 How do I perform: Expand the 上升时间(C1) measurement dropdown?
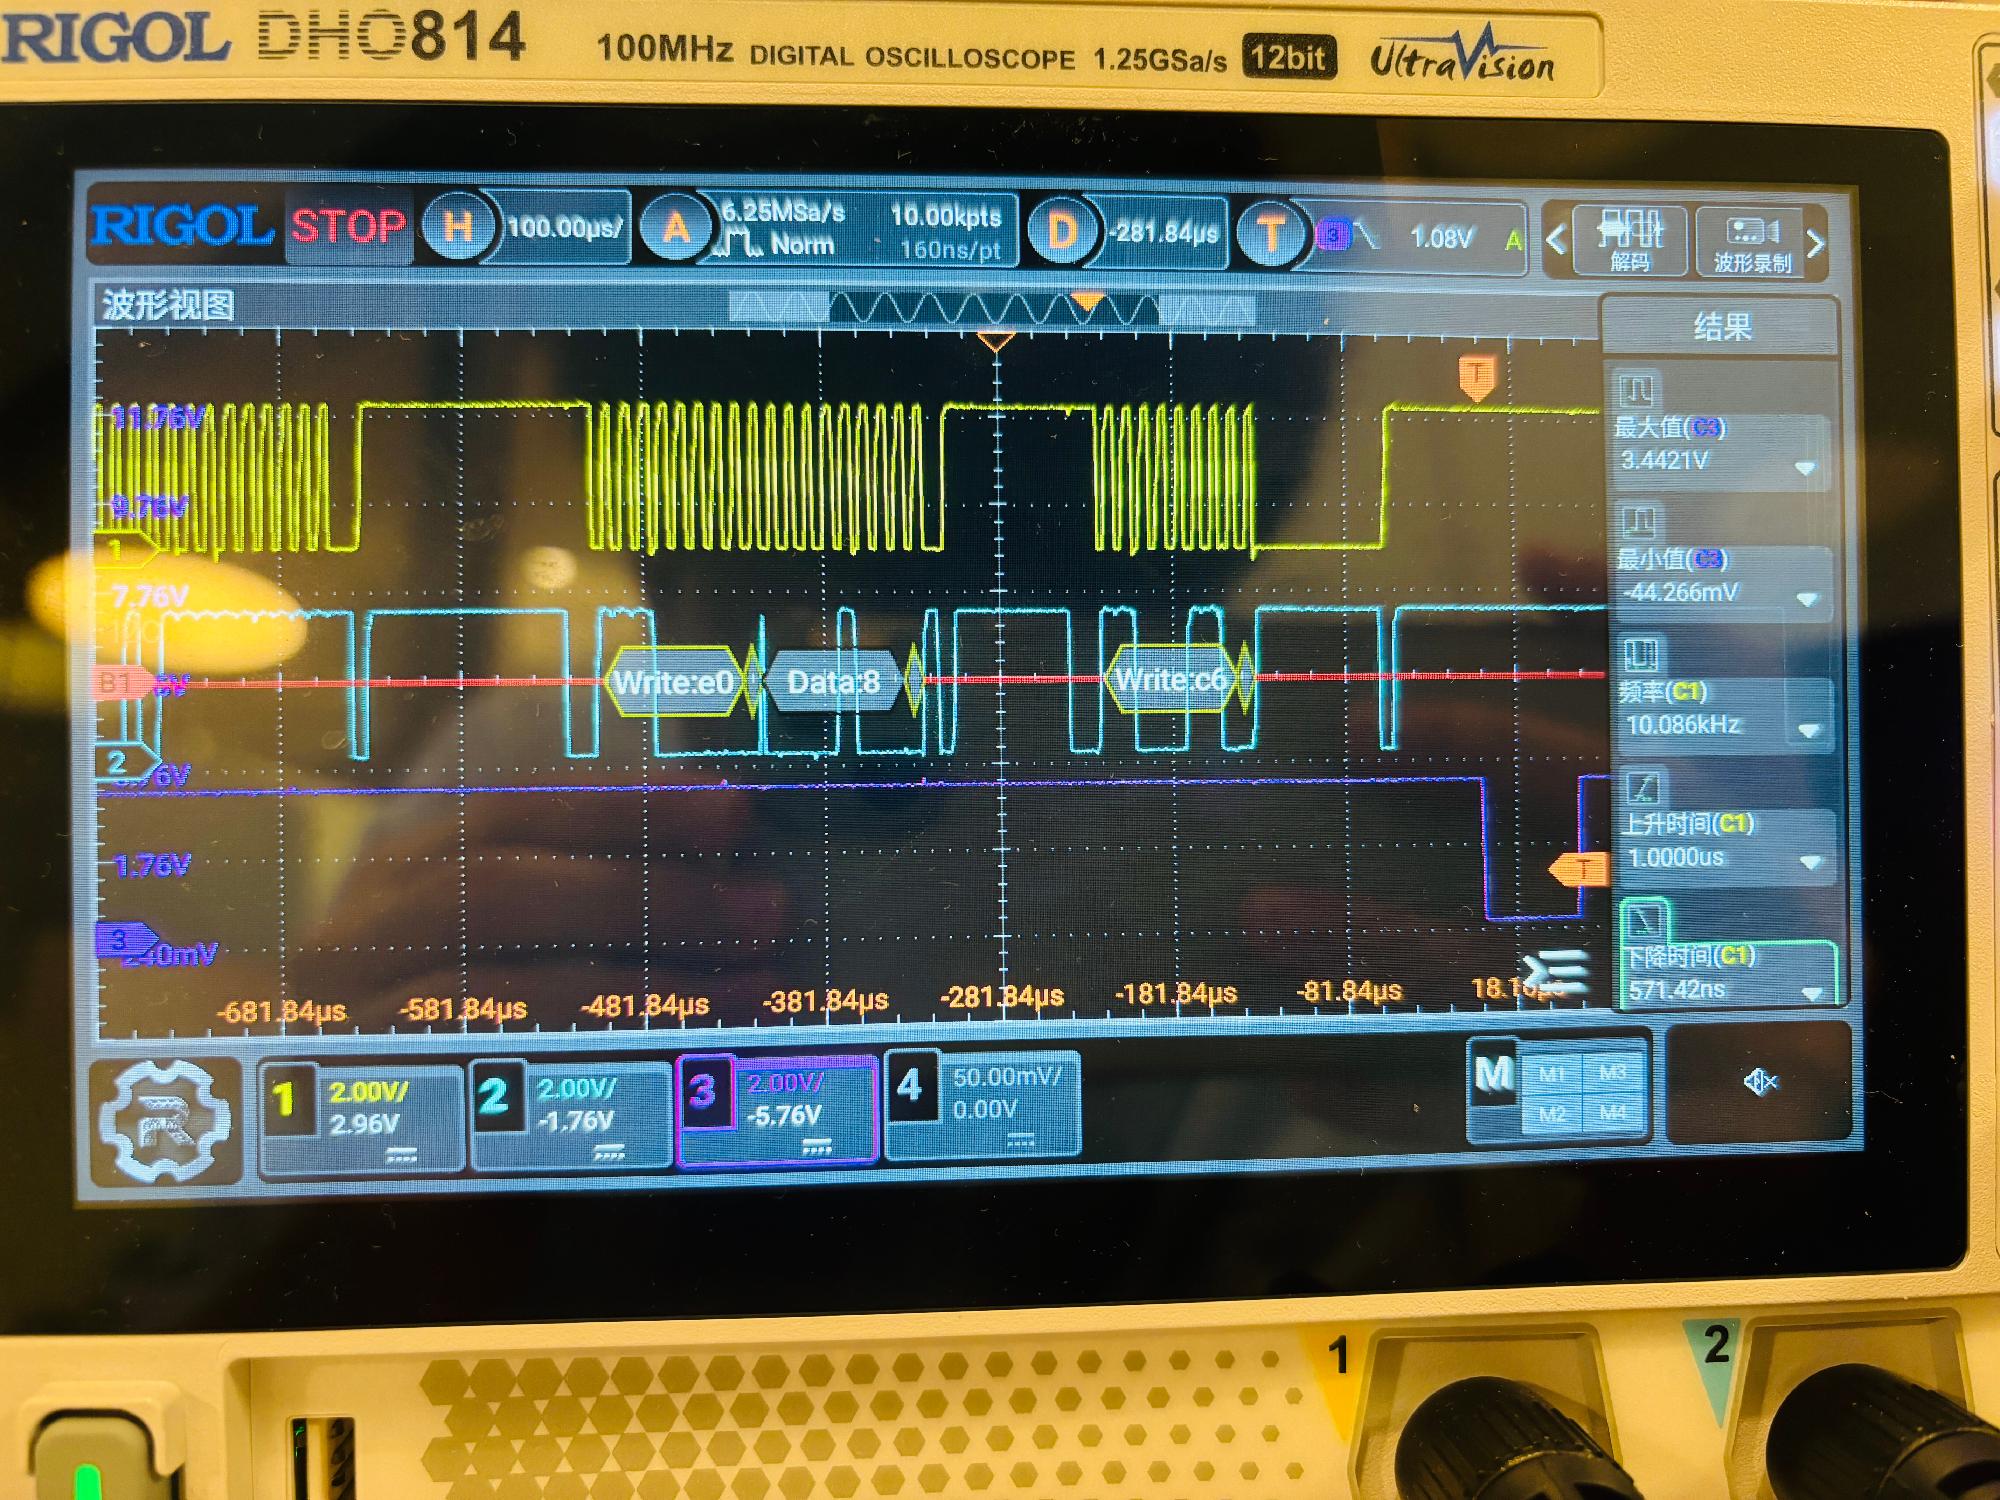[x=1810, y=862]
